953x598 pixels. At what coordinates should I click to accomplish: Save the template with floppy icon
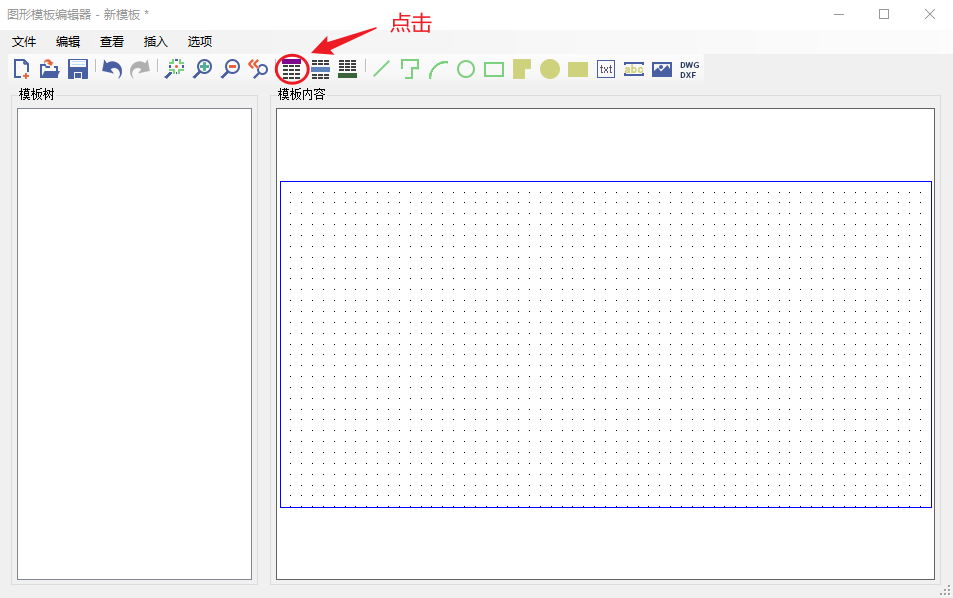[x=78, y=69]
